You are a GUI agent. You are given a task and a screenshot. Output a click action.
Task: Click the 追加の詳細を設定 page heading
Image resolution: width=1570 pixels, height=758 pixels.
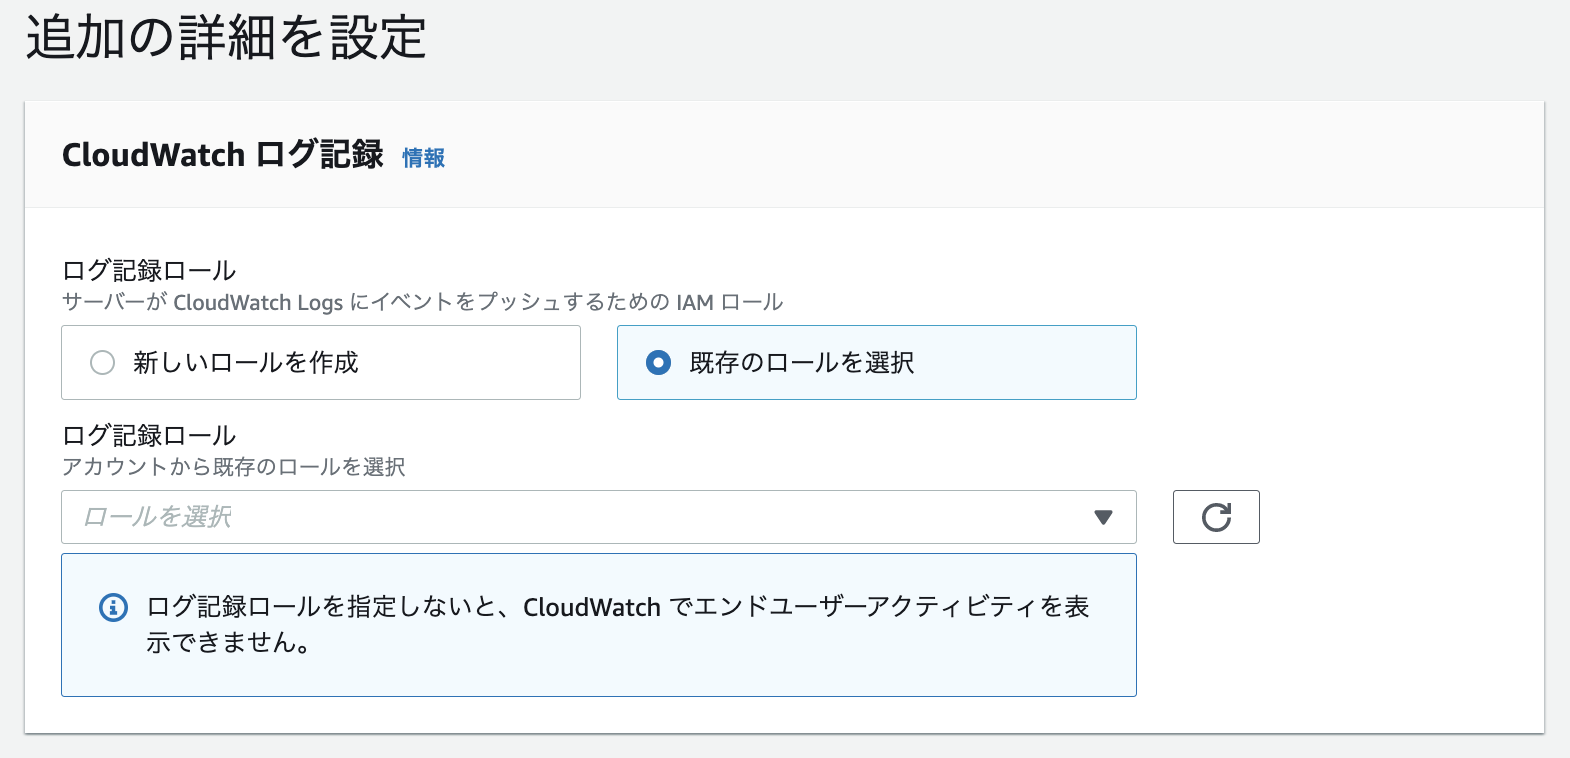click(x=226, y=38)
